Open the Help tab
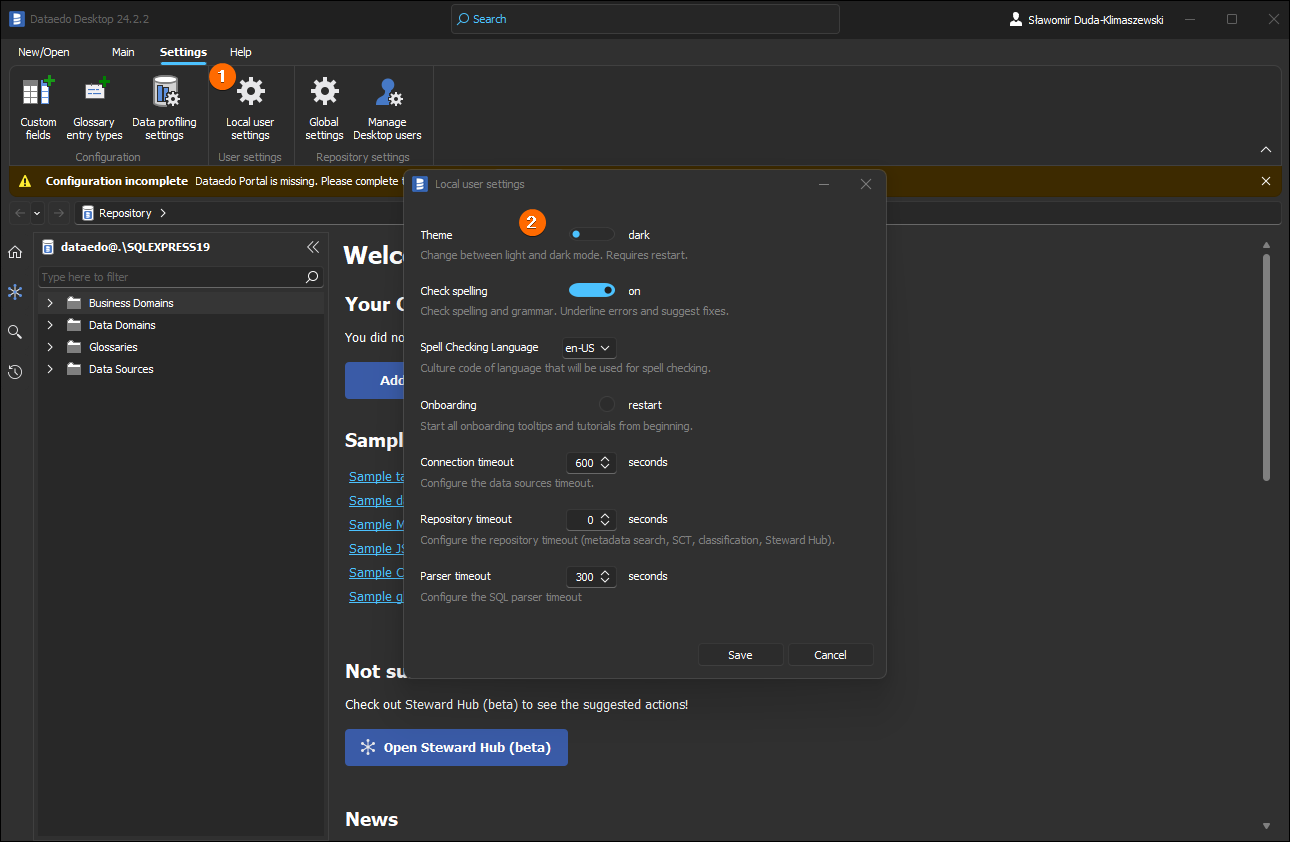 [241, 52]
